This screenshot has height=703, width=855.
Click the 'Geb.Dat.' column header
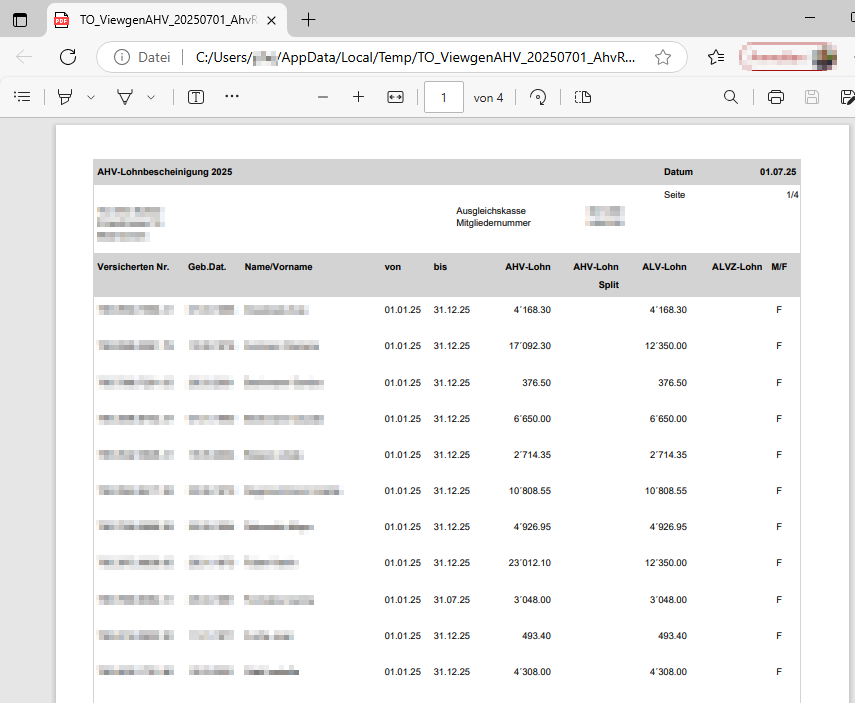(207, 267)
